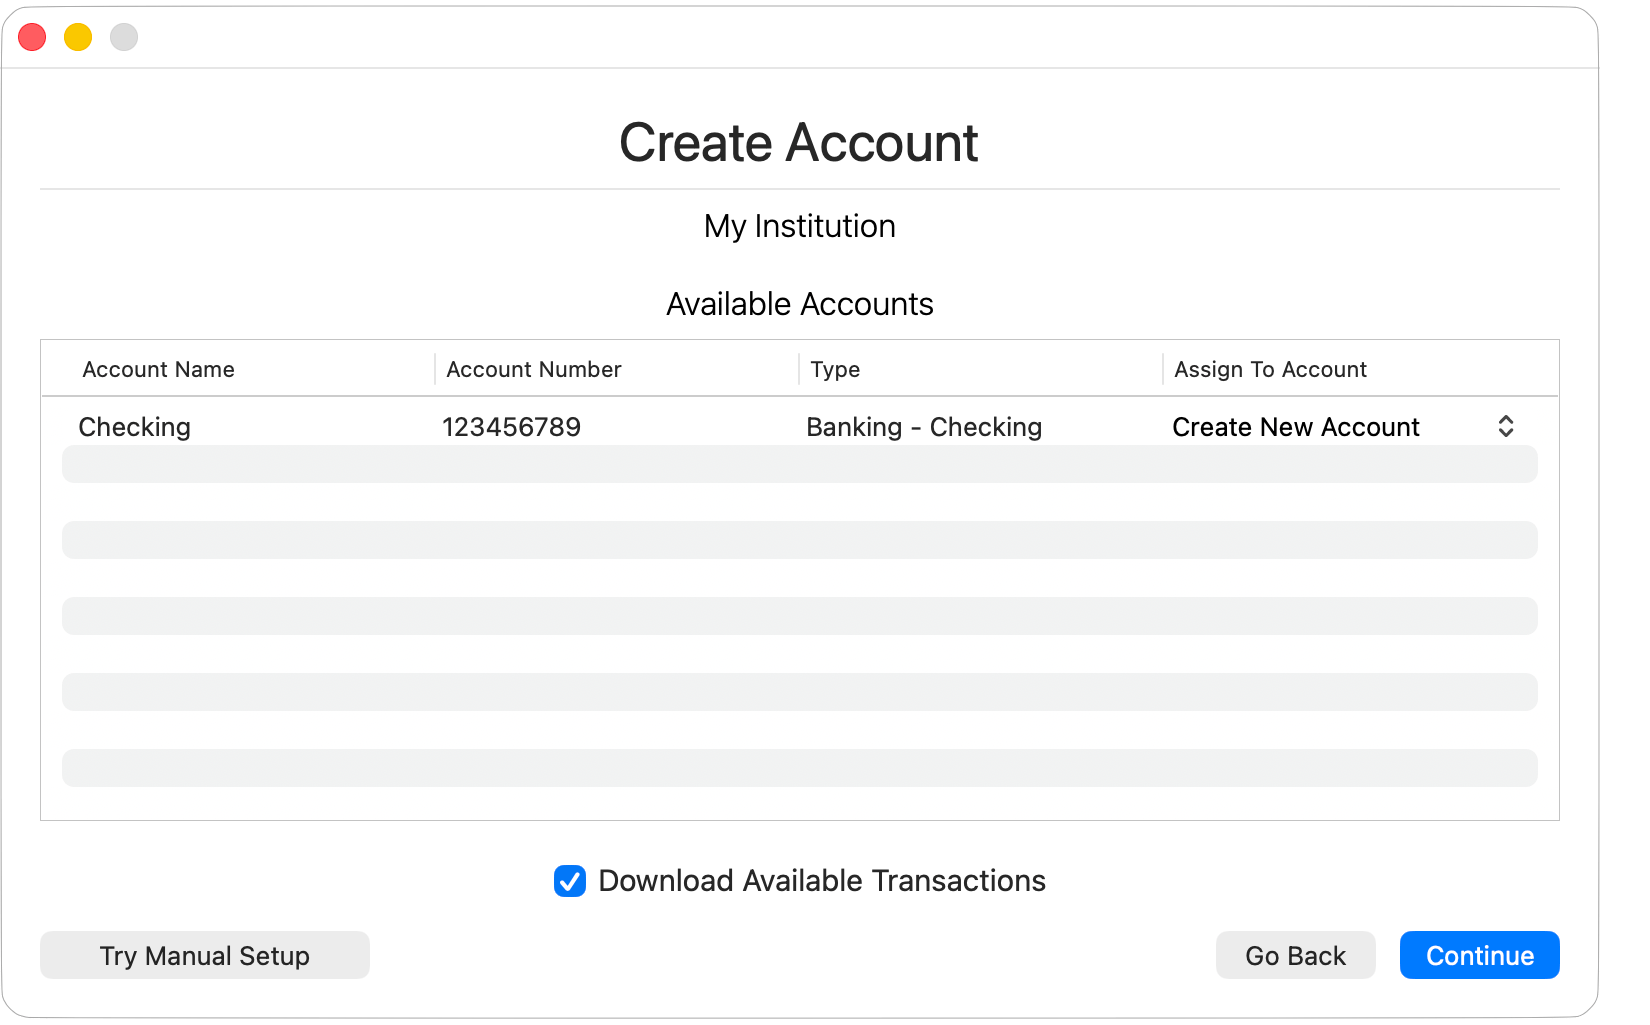
Task: Click the Type column header
Action: 835,369
